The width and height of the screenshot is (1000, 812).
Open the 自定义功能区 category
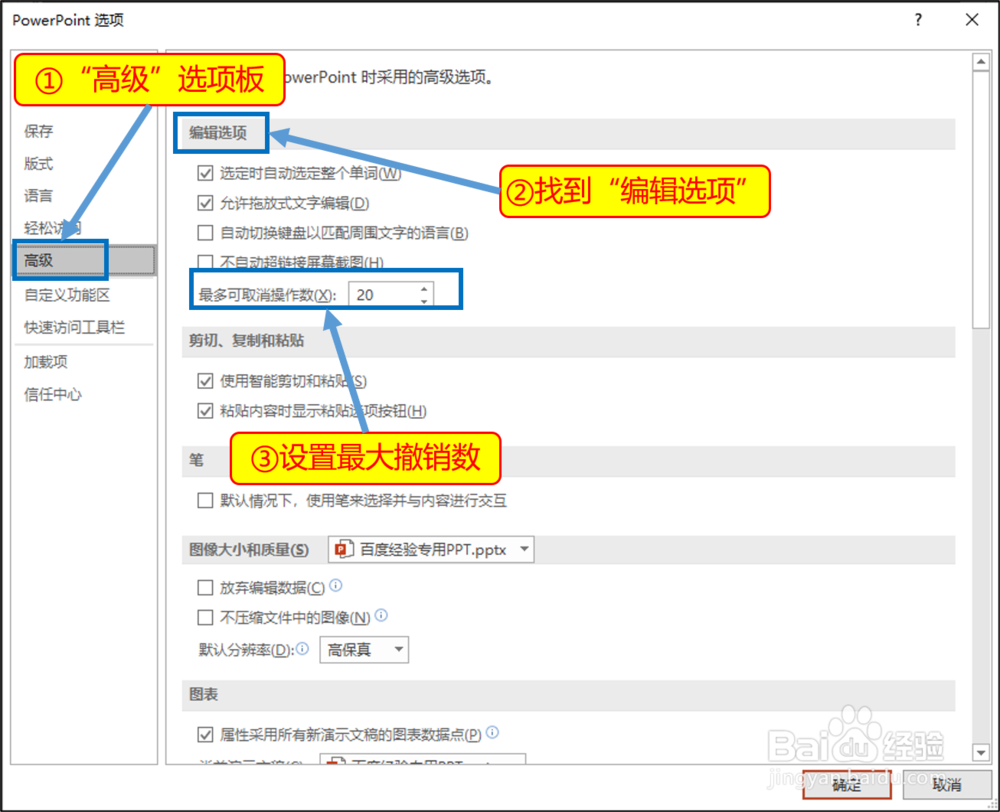pos(67,295)
